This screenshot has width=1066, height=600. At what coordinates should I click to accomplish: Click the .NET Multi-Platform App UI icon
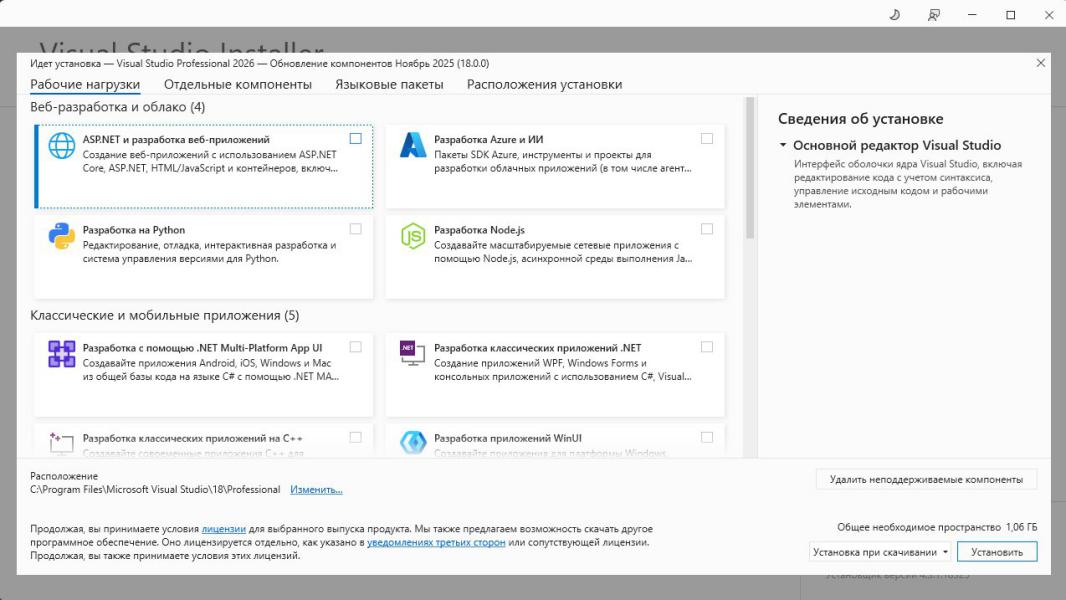pos(62,354)
